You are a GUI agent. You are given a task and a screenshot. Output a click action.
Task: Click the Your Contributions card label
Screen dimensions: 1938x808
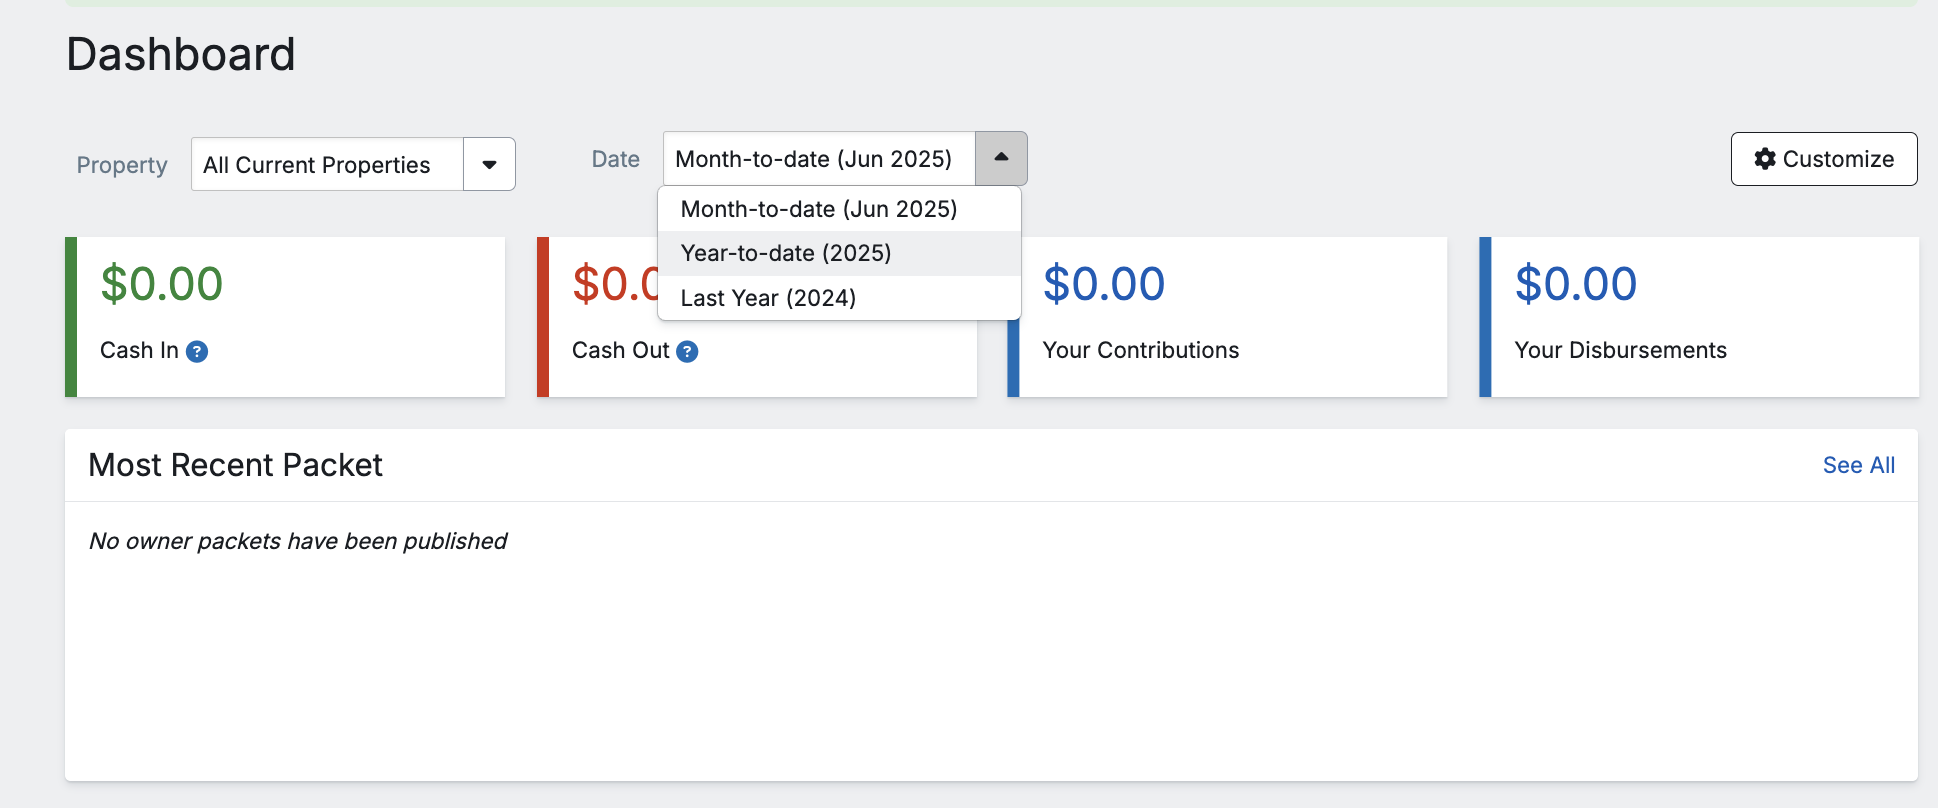coord(1140,350)
